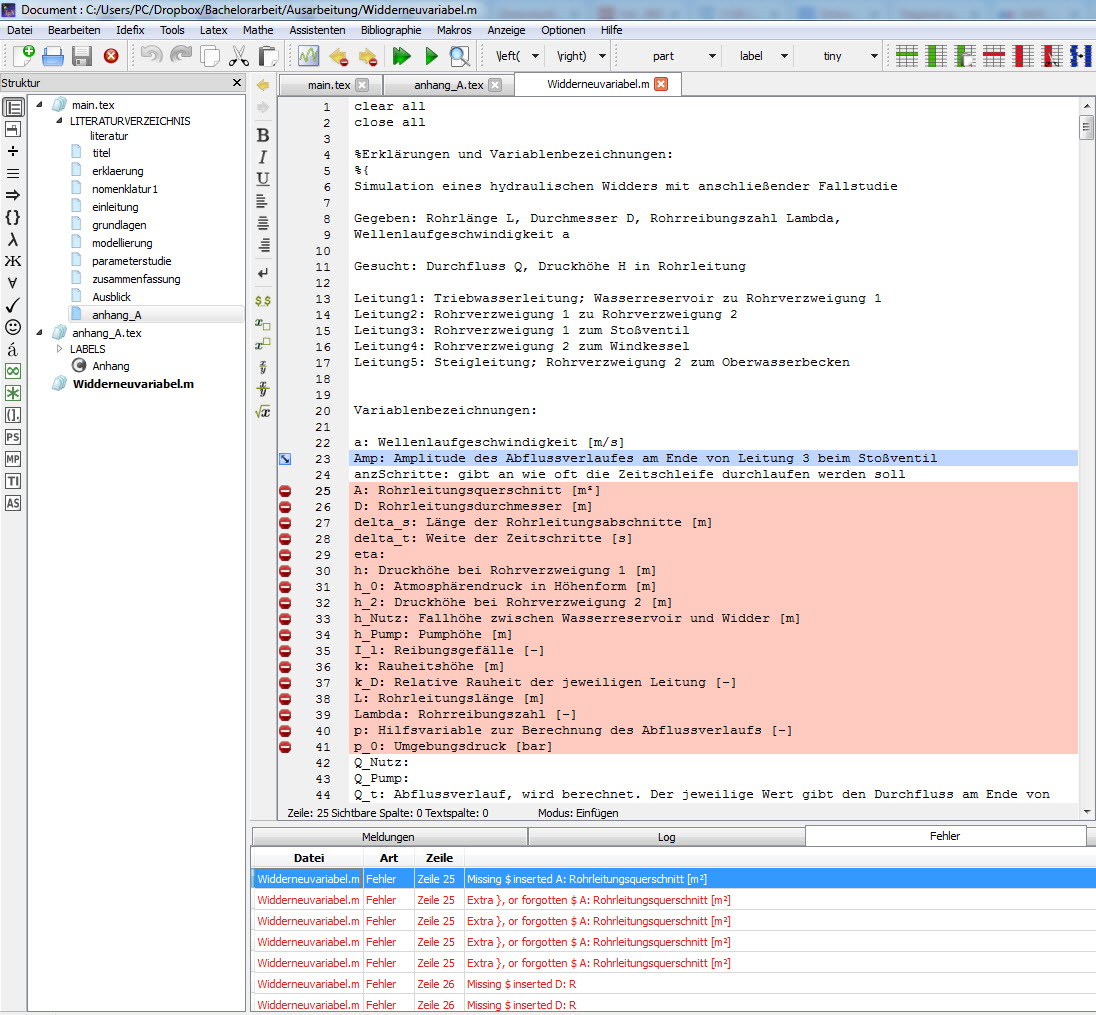
Task: Open infinity misc math symbols panel
Action: point(13,371)
